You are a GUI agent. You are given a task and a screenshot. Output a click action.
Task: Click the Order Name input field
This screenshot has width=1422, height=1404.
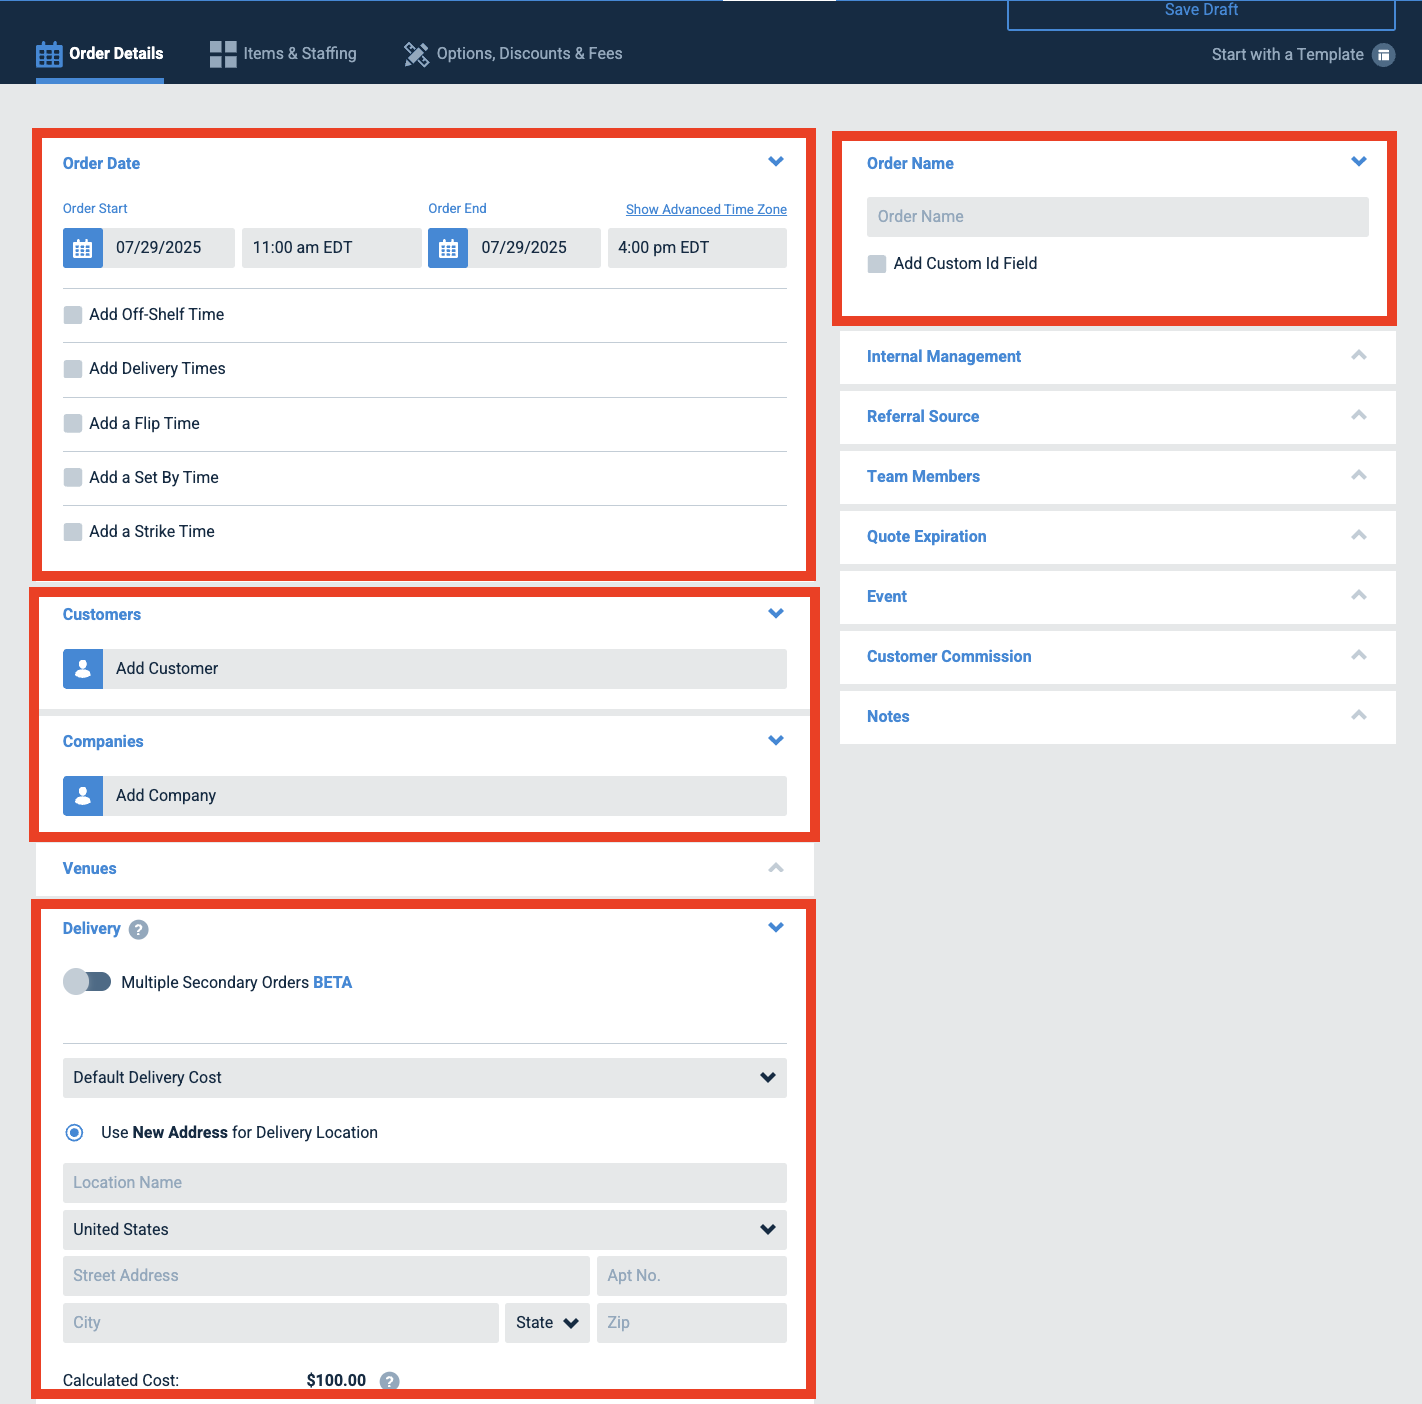[x=1118, y=217]
